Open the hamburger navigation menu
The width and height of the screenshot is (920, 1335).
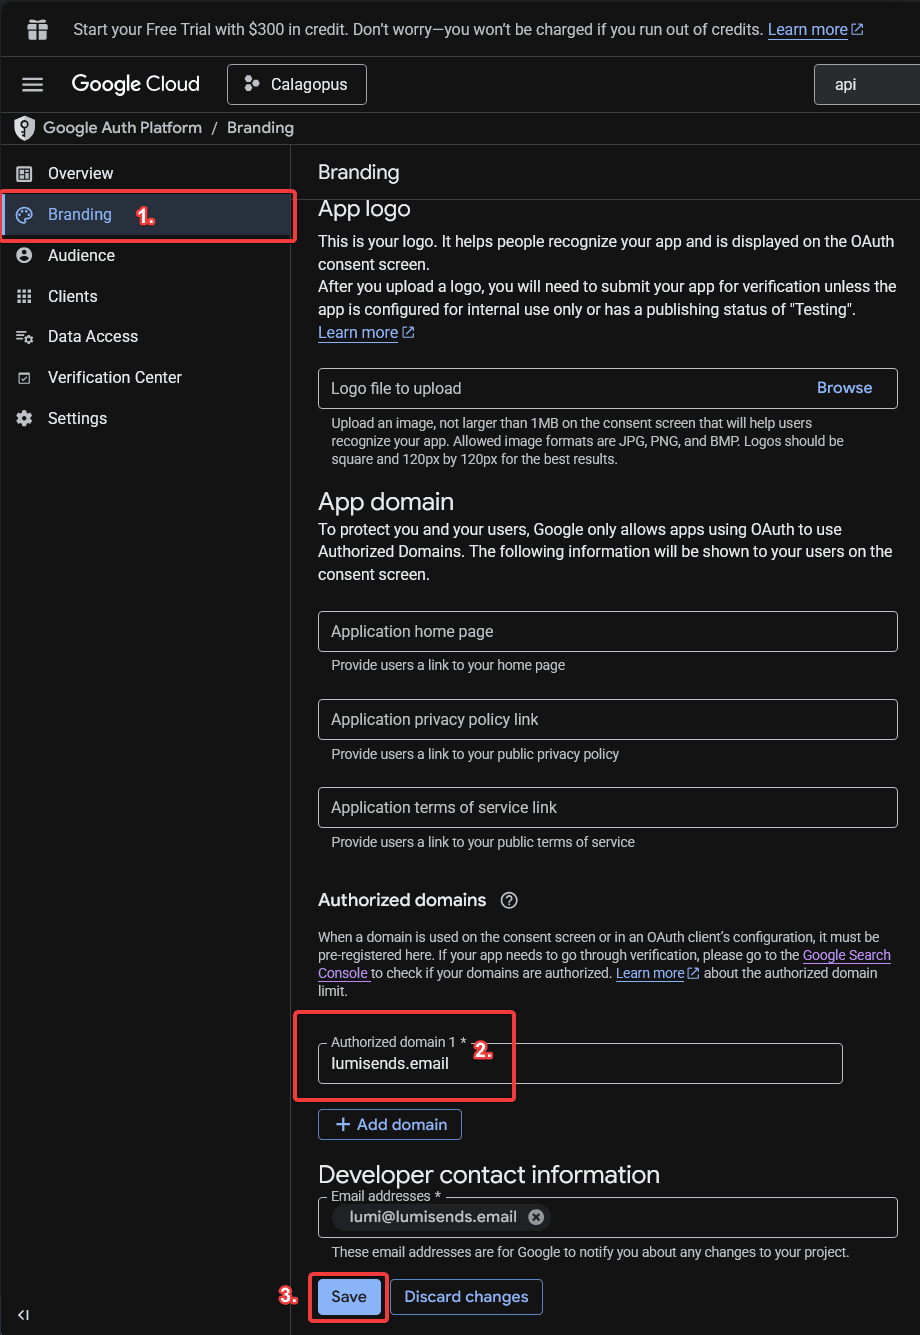(x=32, y=85)
